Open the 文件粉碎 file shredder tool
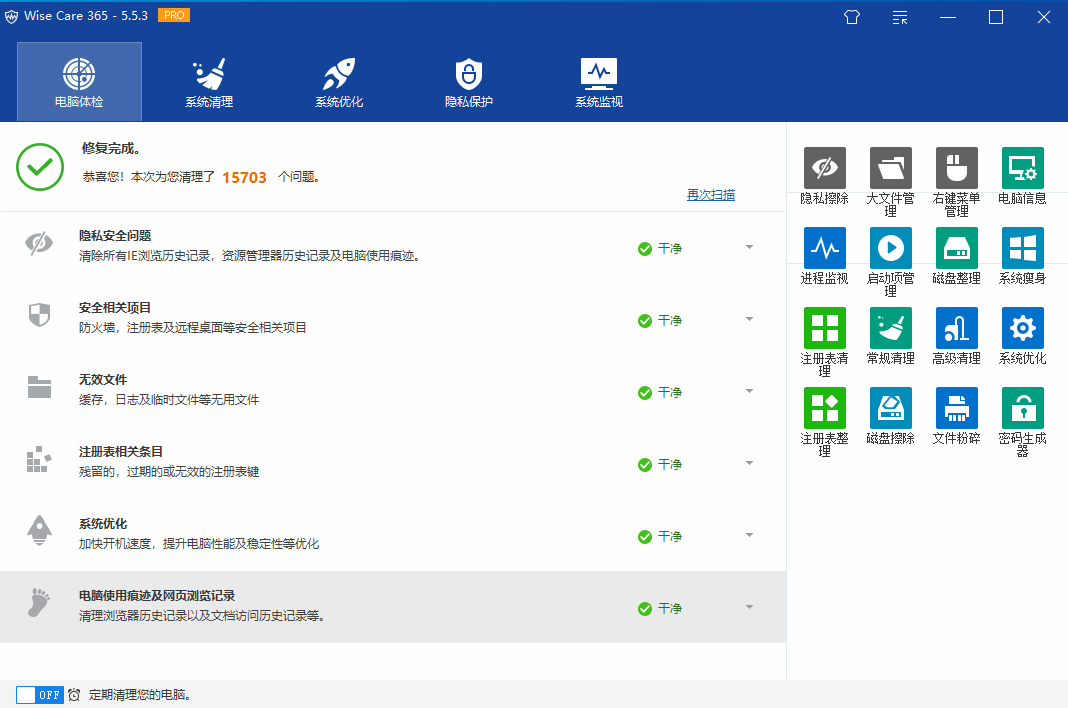This screenshot has height=708, width=1068. pos(956,408)
